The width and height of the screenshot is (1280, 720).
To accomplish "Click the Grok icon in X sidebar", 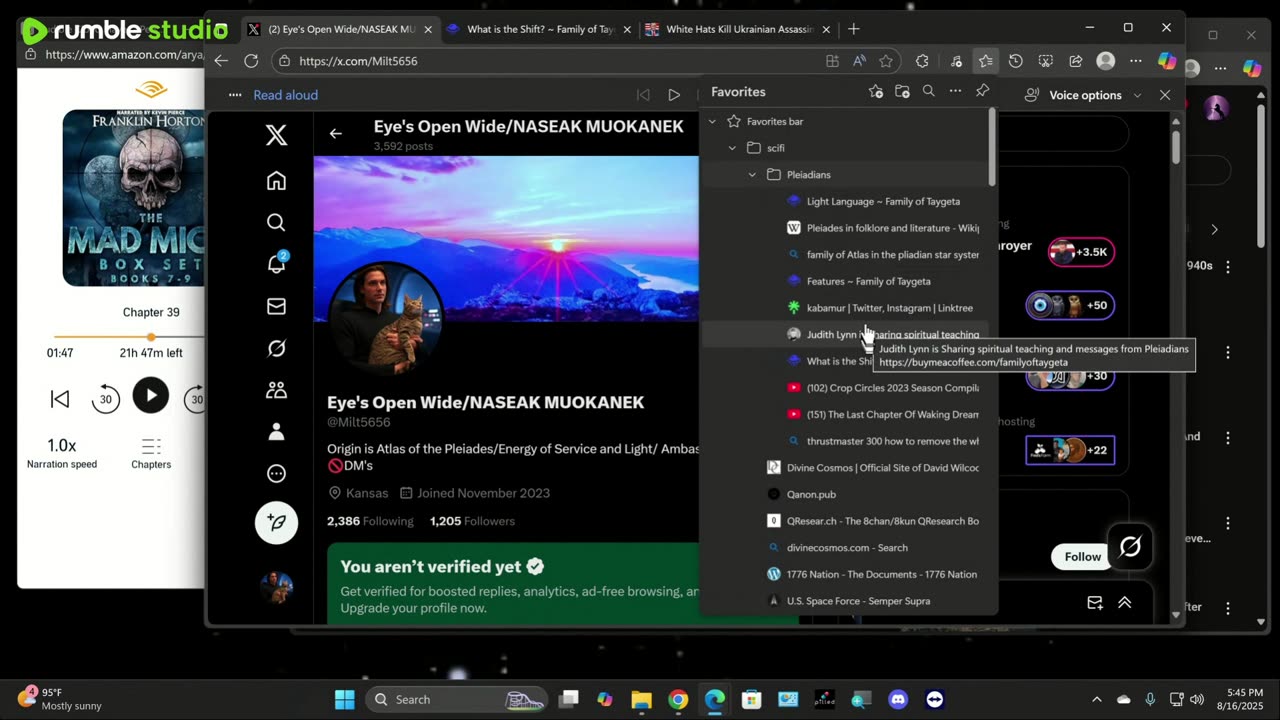I will [x=276, y=348].
